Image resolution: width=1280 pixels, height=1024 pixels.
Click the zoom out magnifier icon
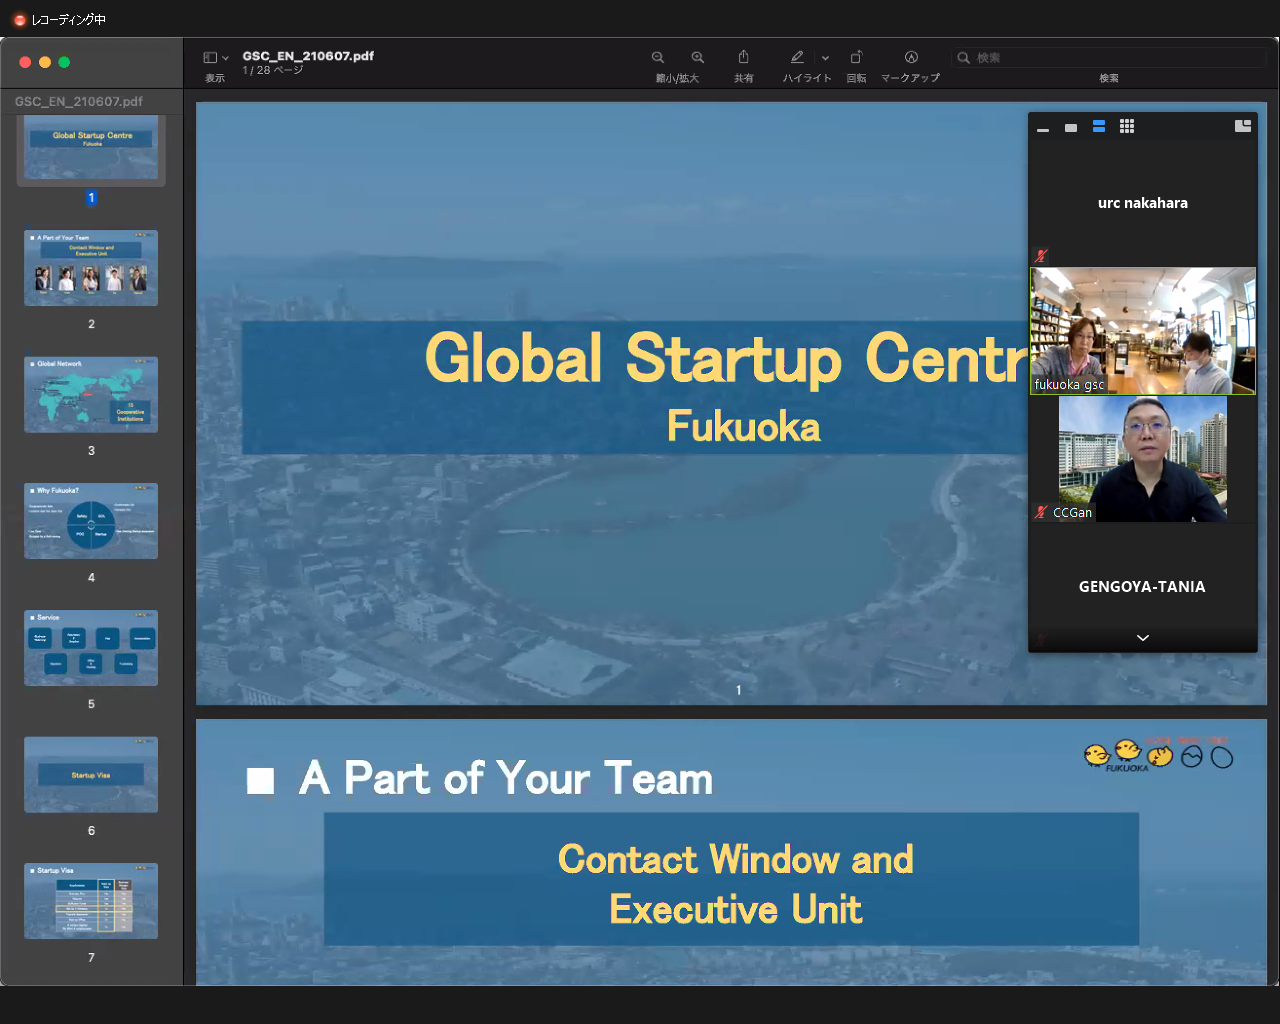pos(658,58)
